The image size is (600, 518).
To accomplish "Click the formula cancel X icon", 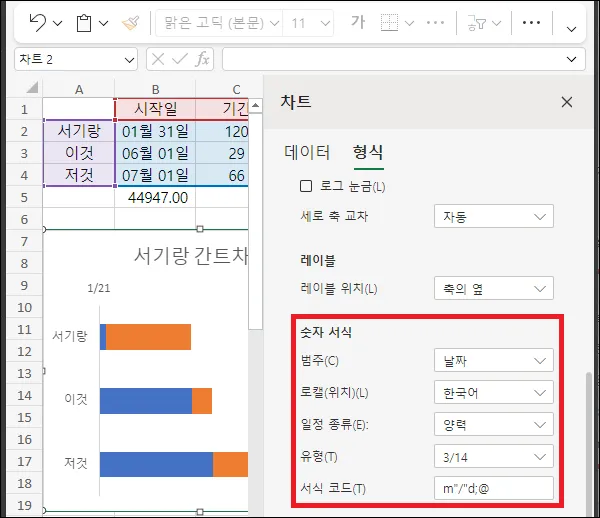I will point(158,59).
